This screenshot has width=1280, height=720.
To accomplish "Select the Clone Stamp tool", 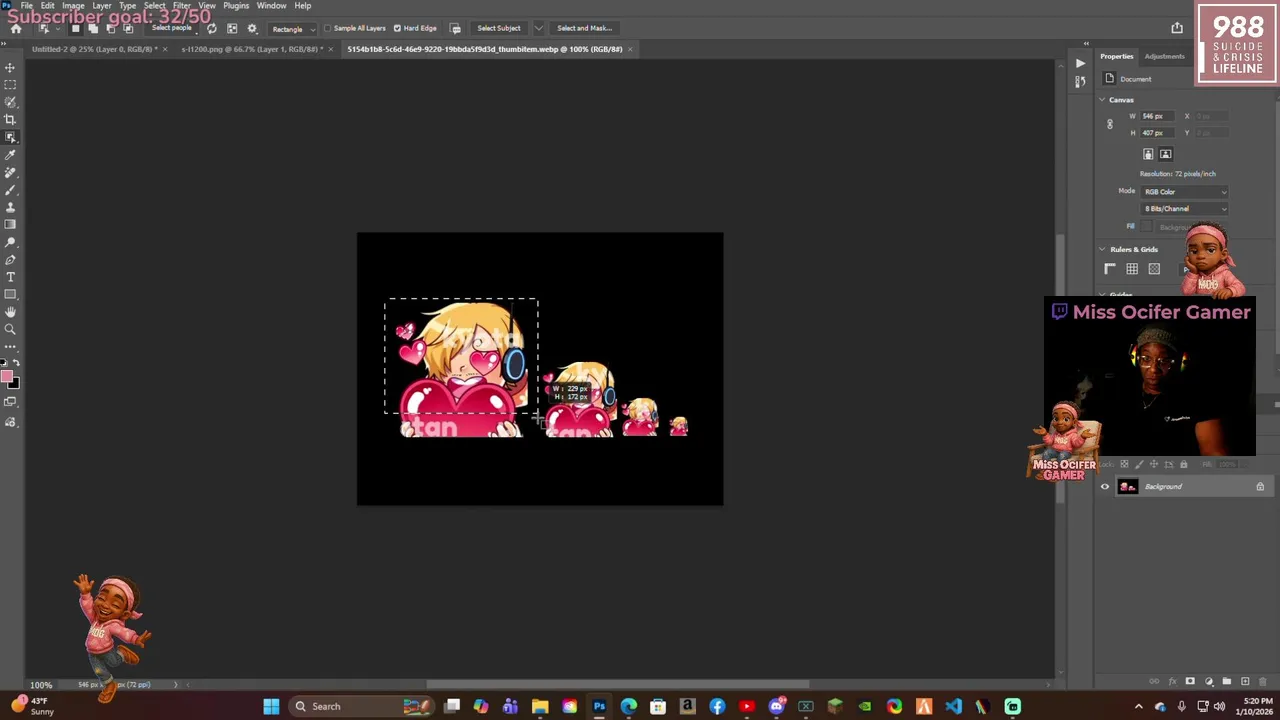I will coord(10,207).
